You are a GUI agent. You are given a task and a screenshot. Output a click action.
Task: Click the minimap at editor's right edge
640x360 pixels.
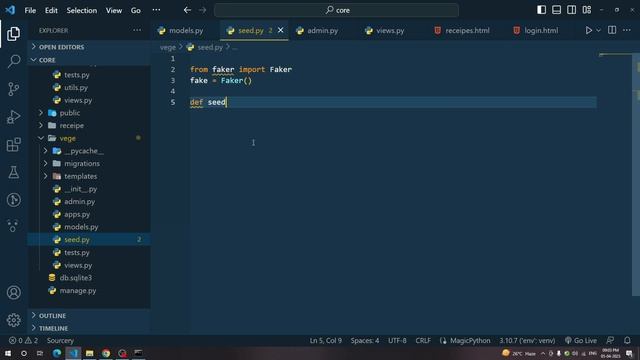pyautogui.click(x=615, y=54)
